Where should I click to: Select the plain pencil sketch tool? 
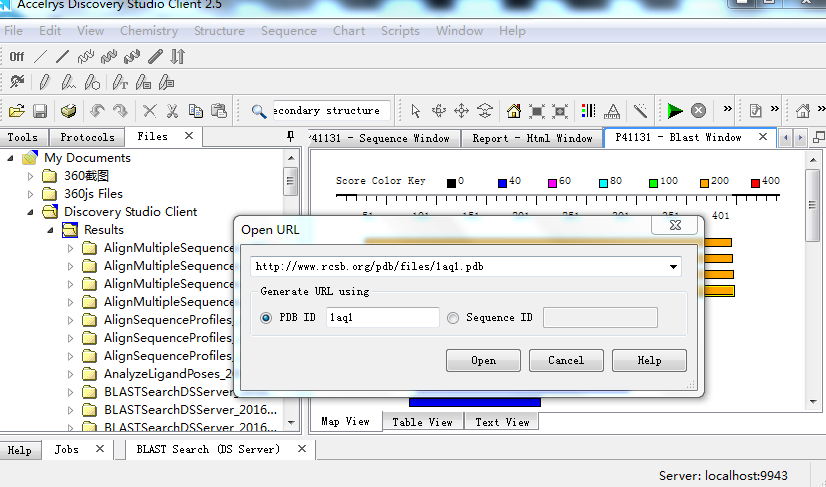44,82
